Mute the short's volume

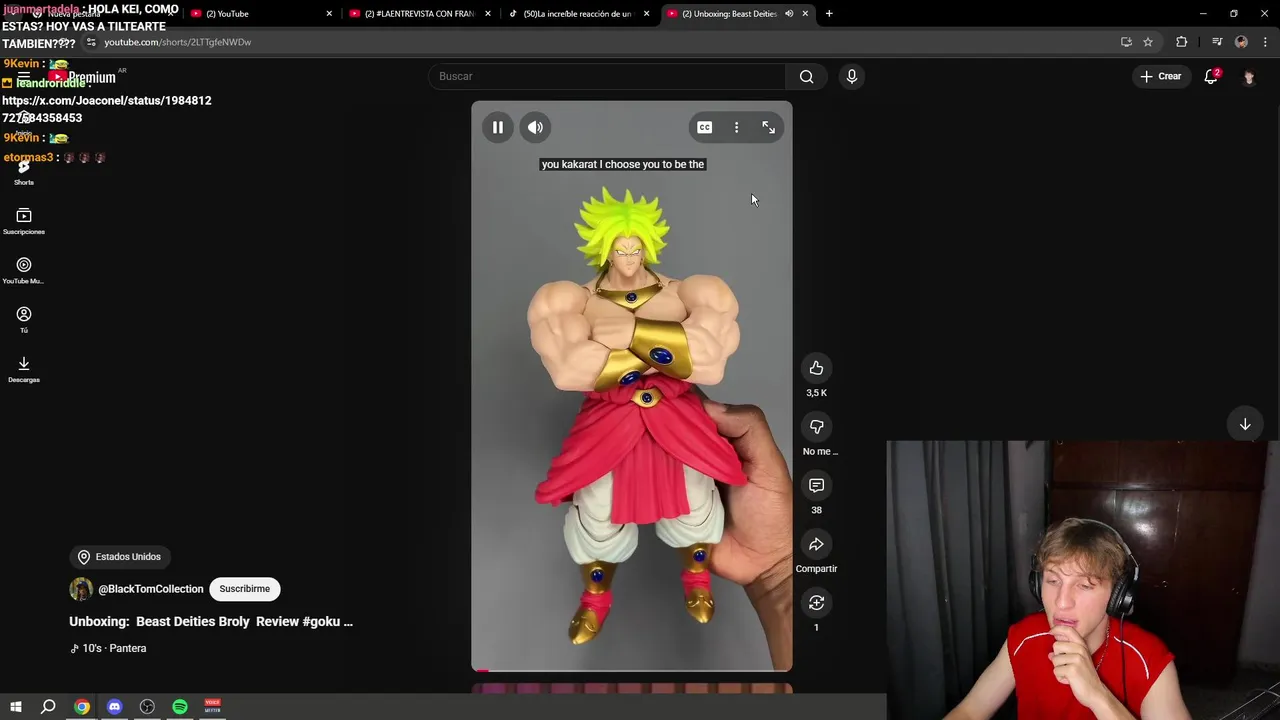(535, 127)
